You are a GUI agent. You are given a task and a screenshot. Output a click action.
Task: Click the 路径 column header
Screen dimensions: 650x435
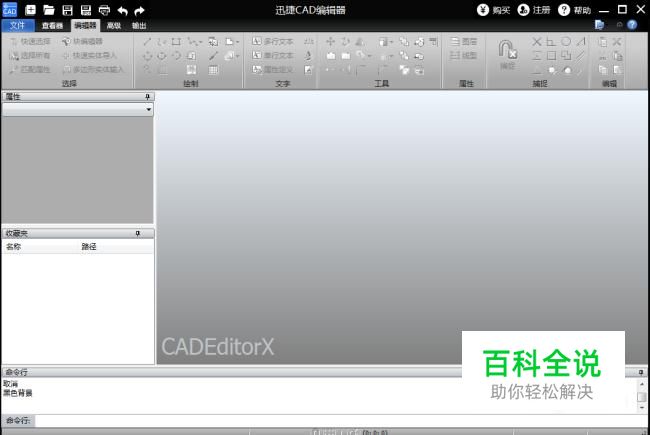(x=89, y=247)
